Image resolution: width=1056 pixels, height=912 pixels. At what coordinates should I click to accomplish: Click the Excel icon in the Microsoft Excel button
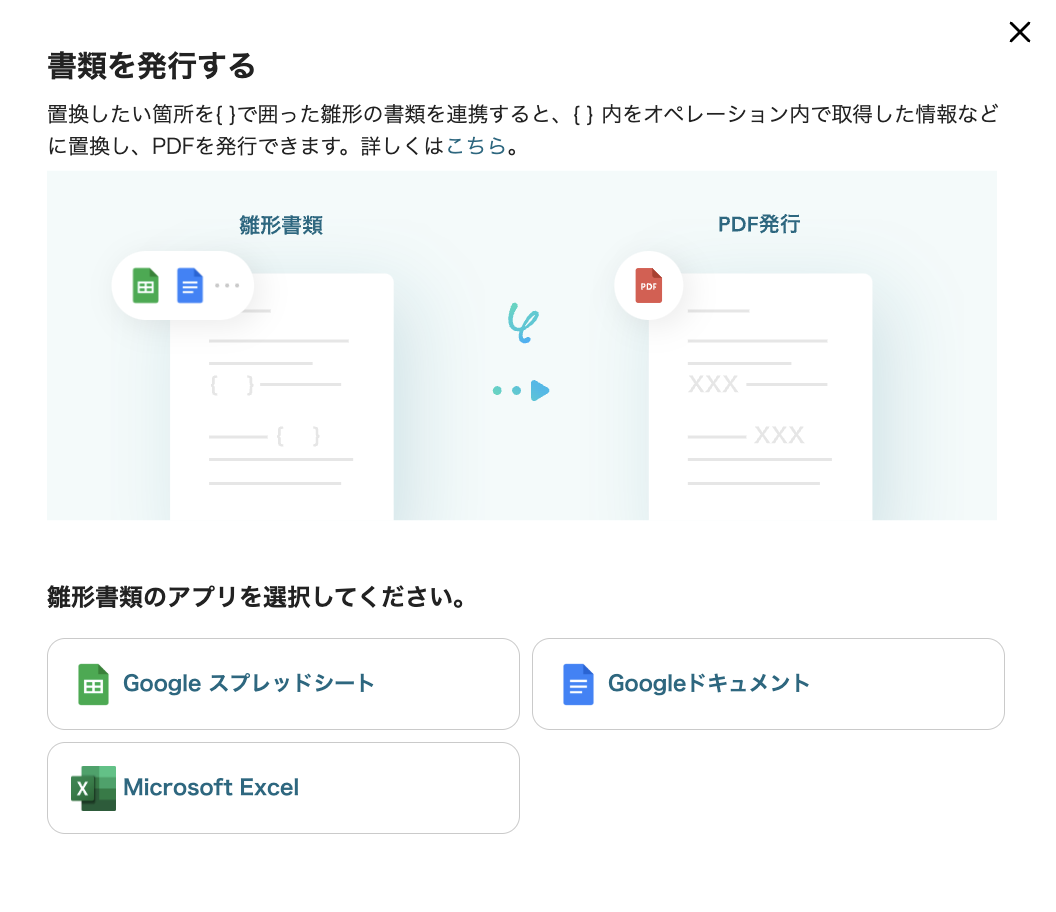[93, 788]
